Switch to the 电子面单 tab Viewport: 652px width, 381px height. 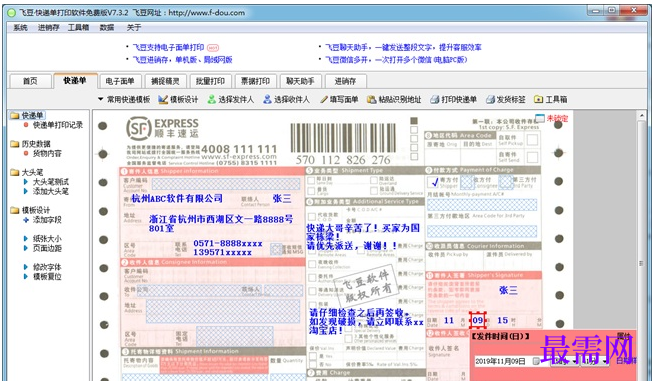(120, 81)
